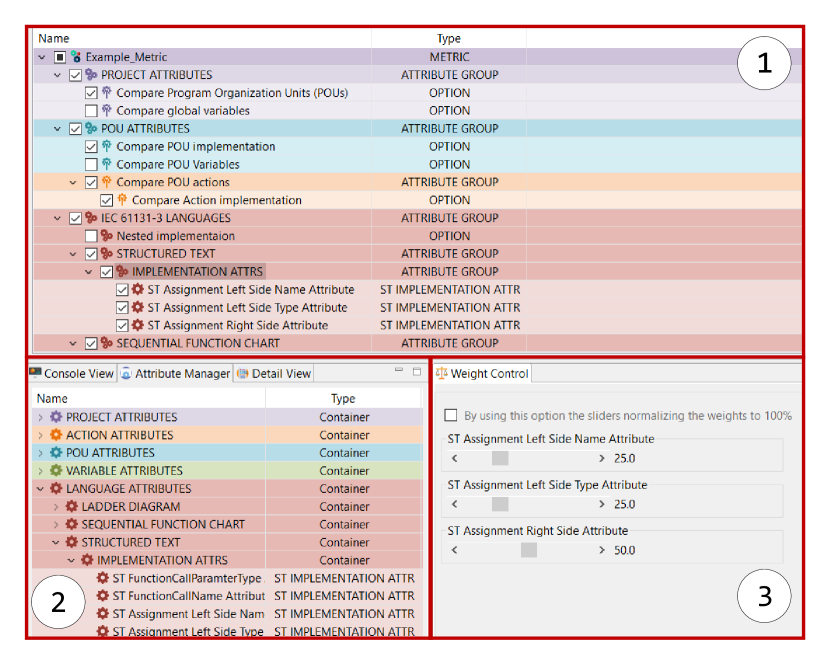Click the PROJECT ATTRIBUTES group icon in metric tree
The height and width of the screenshot is (664, 830).
click(91, 75)
